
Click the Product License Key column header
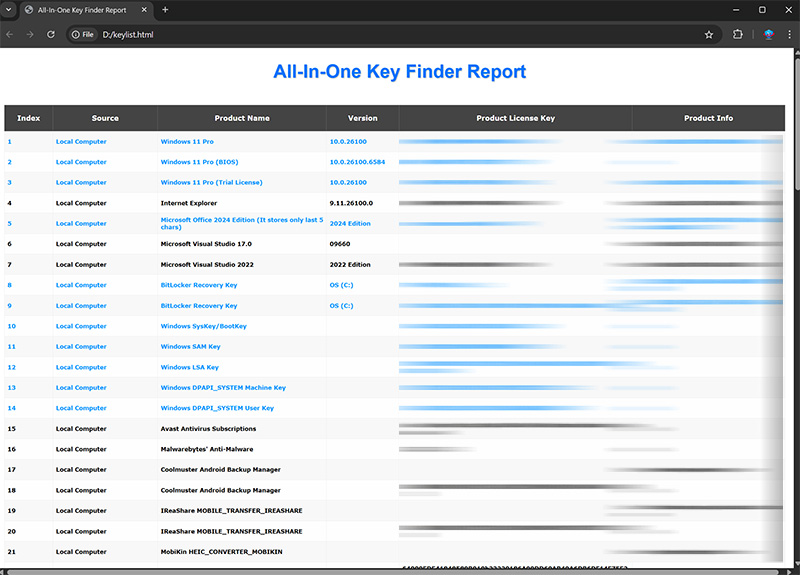515,118
